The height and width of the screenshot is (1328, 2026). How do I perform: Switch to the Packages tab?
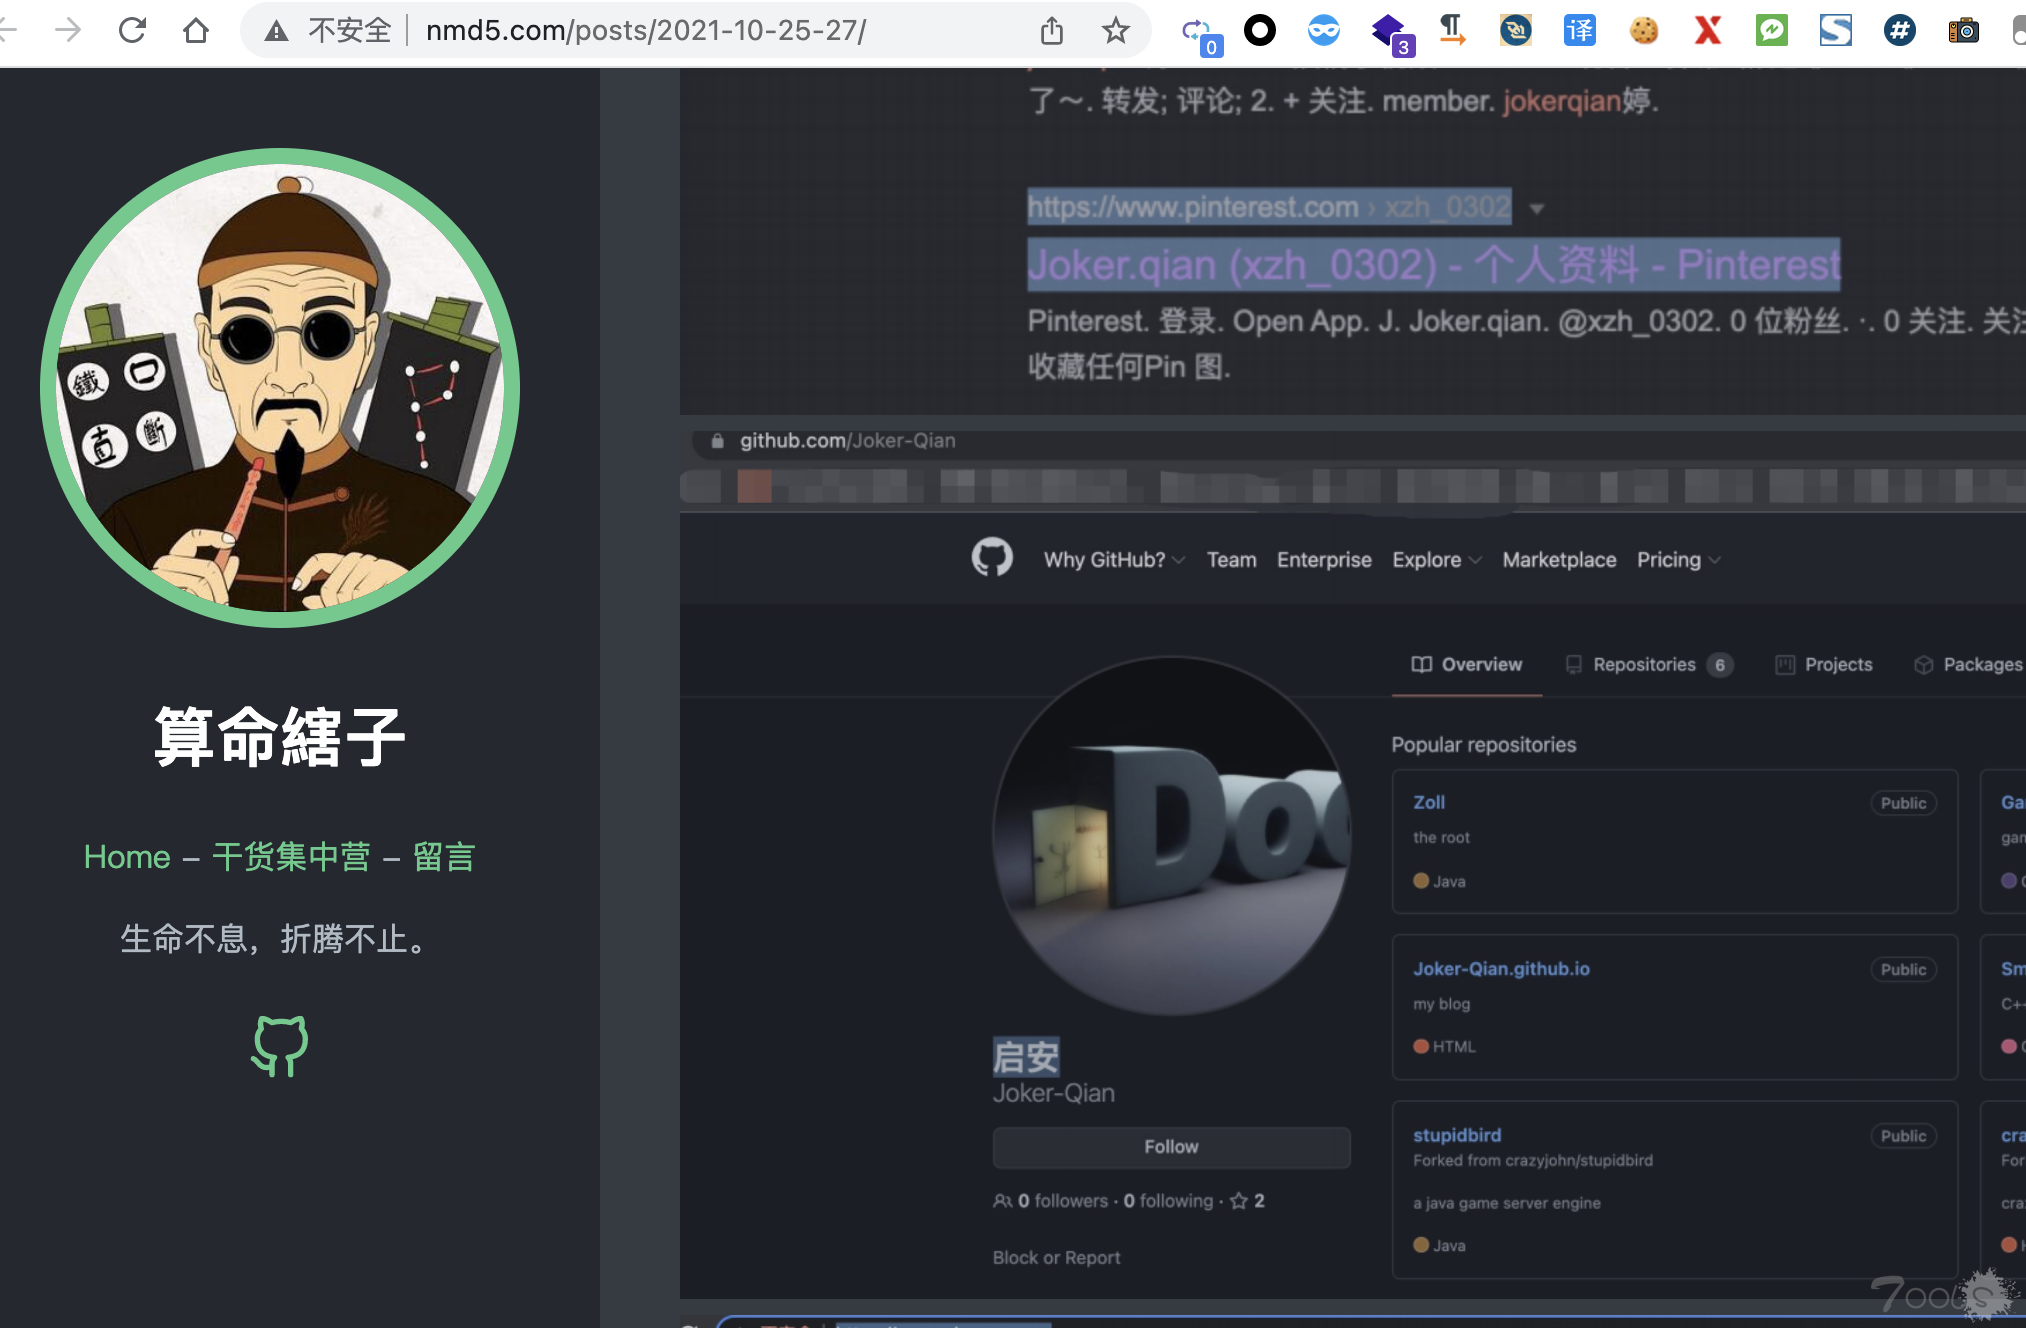(x=1968, y=665)
